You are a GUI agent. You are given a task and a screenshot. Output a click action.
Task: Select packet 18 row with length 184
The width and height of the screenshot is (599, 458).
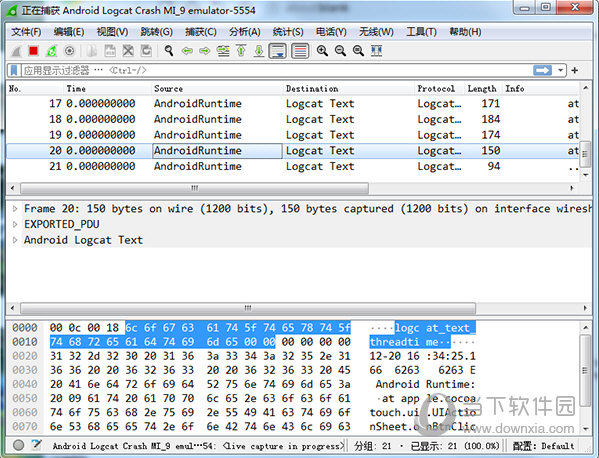[293, 119]
